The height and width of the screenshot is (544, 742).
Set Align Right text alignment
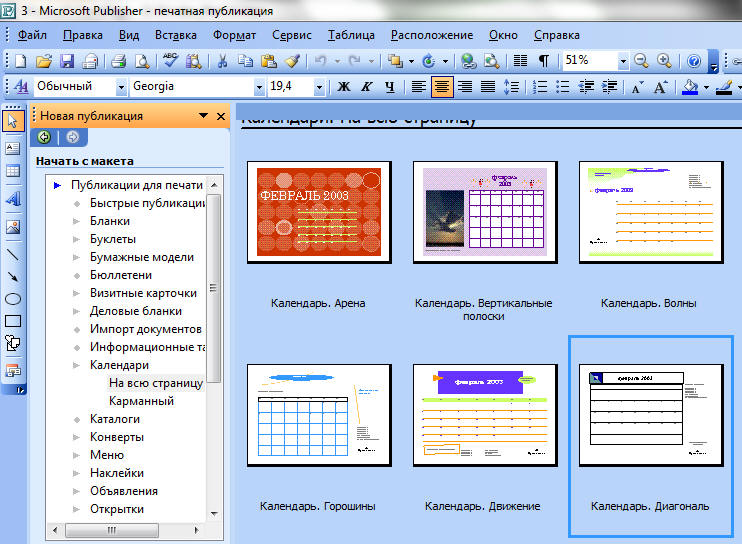point(465,87)
